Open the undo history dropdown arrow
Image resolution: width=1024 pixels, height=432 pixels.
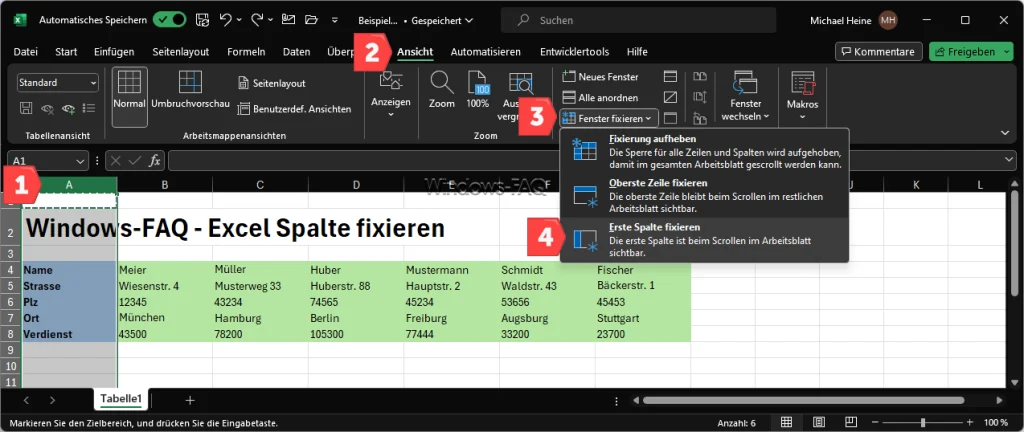pyautogui.click(x=238, y=20)
